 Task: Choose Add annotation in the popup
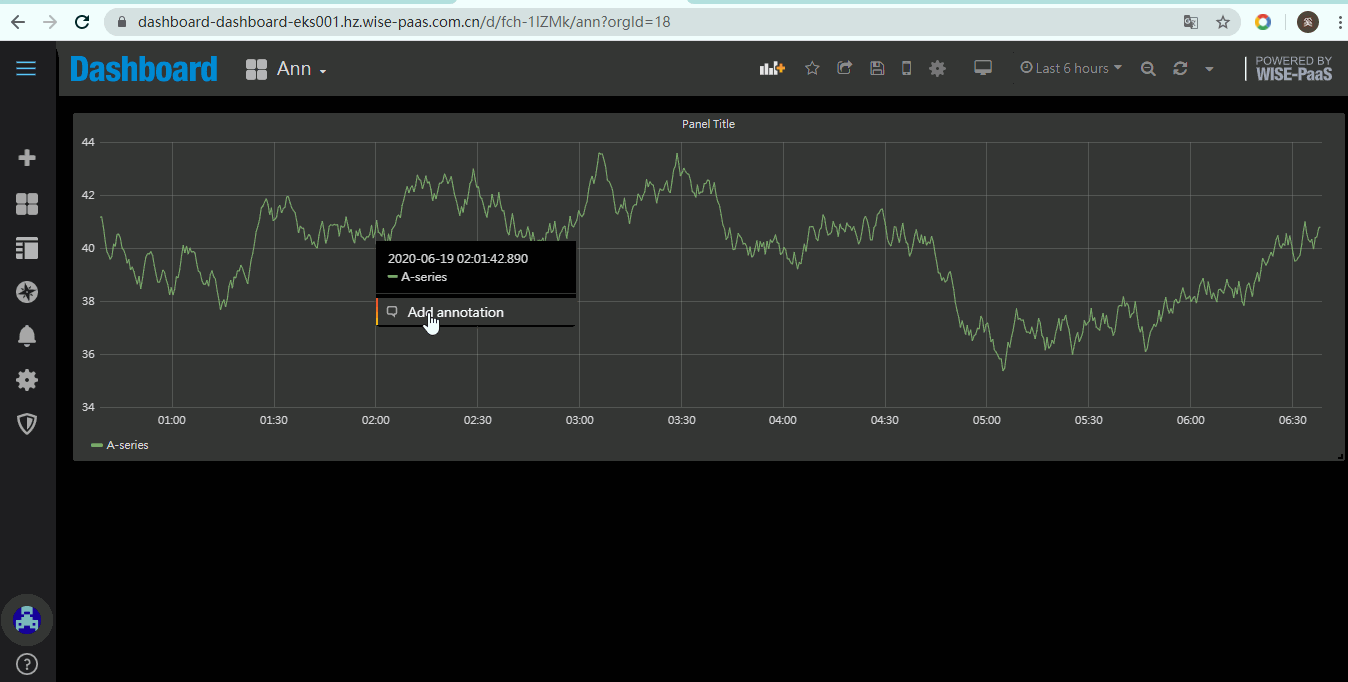click(x=475, y=312)
